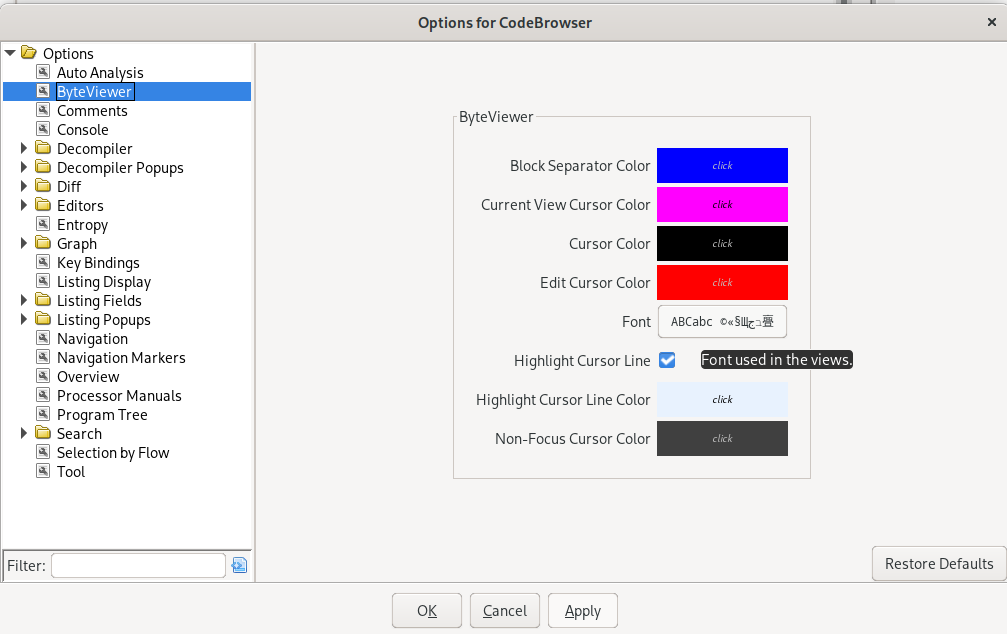Click Restore Defaults button
The height and width of the screenshot is (634, 1007).
(939, 563)
